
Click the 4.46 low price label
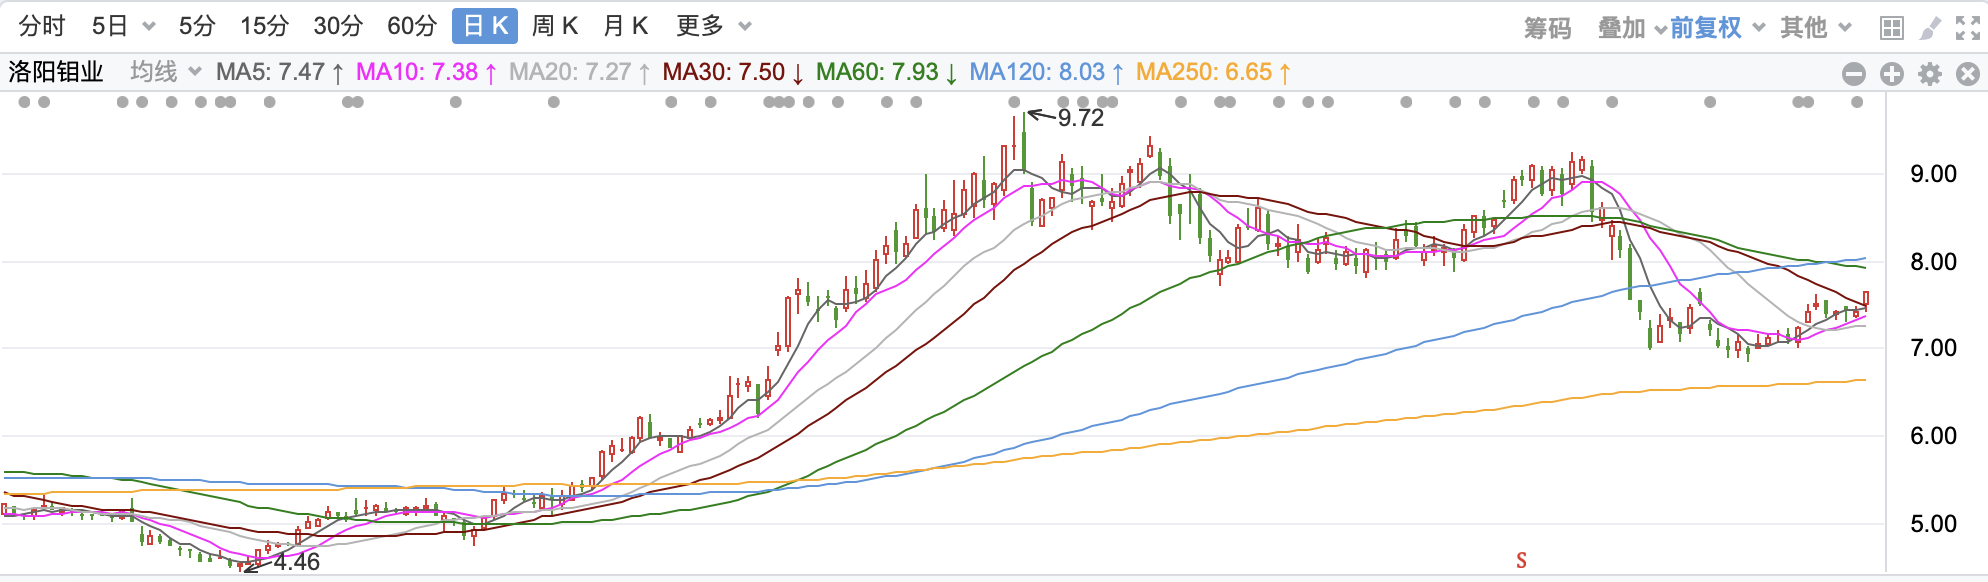click(x=297, y=562)
